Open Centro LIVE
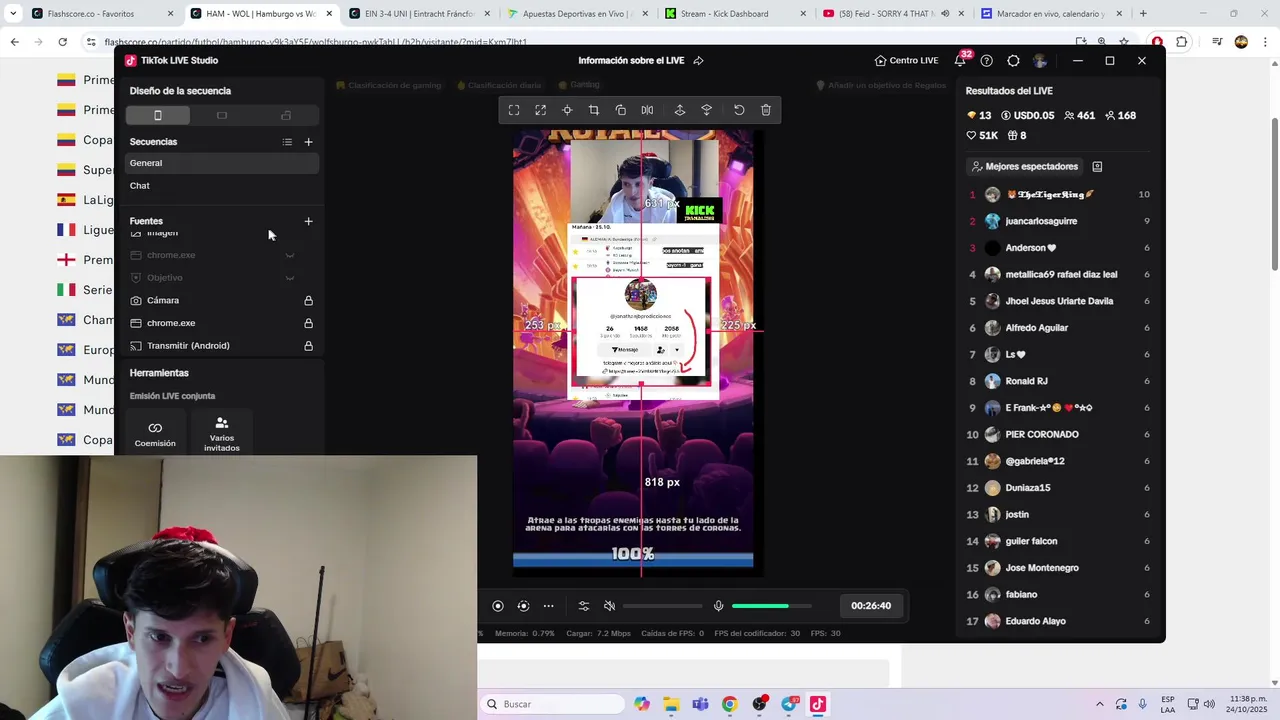This screenshot has width=1280, height=720. [906, 61]
